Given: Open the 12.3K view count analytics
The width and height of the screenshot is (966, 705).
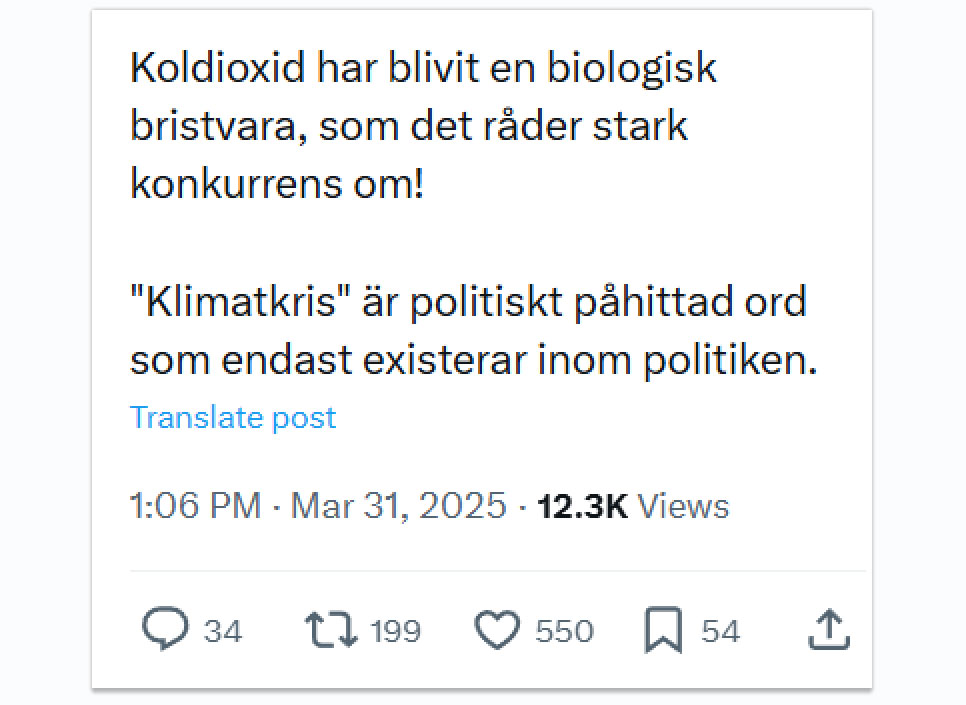Looking at the screenshot, I should tap(582, 506).
